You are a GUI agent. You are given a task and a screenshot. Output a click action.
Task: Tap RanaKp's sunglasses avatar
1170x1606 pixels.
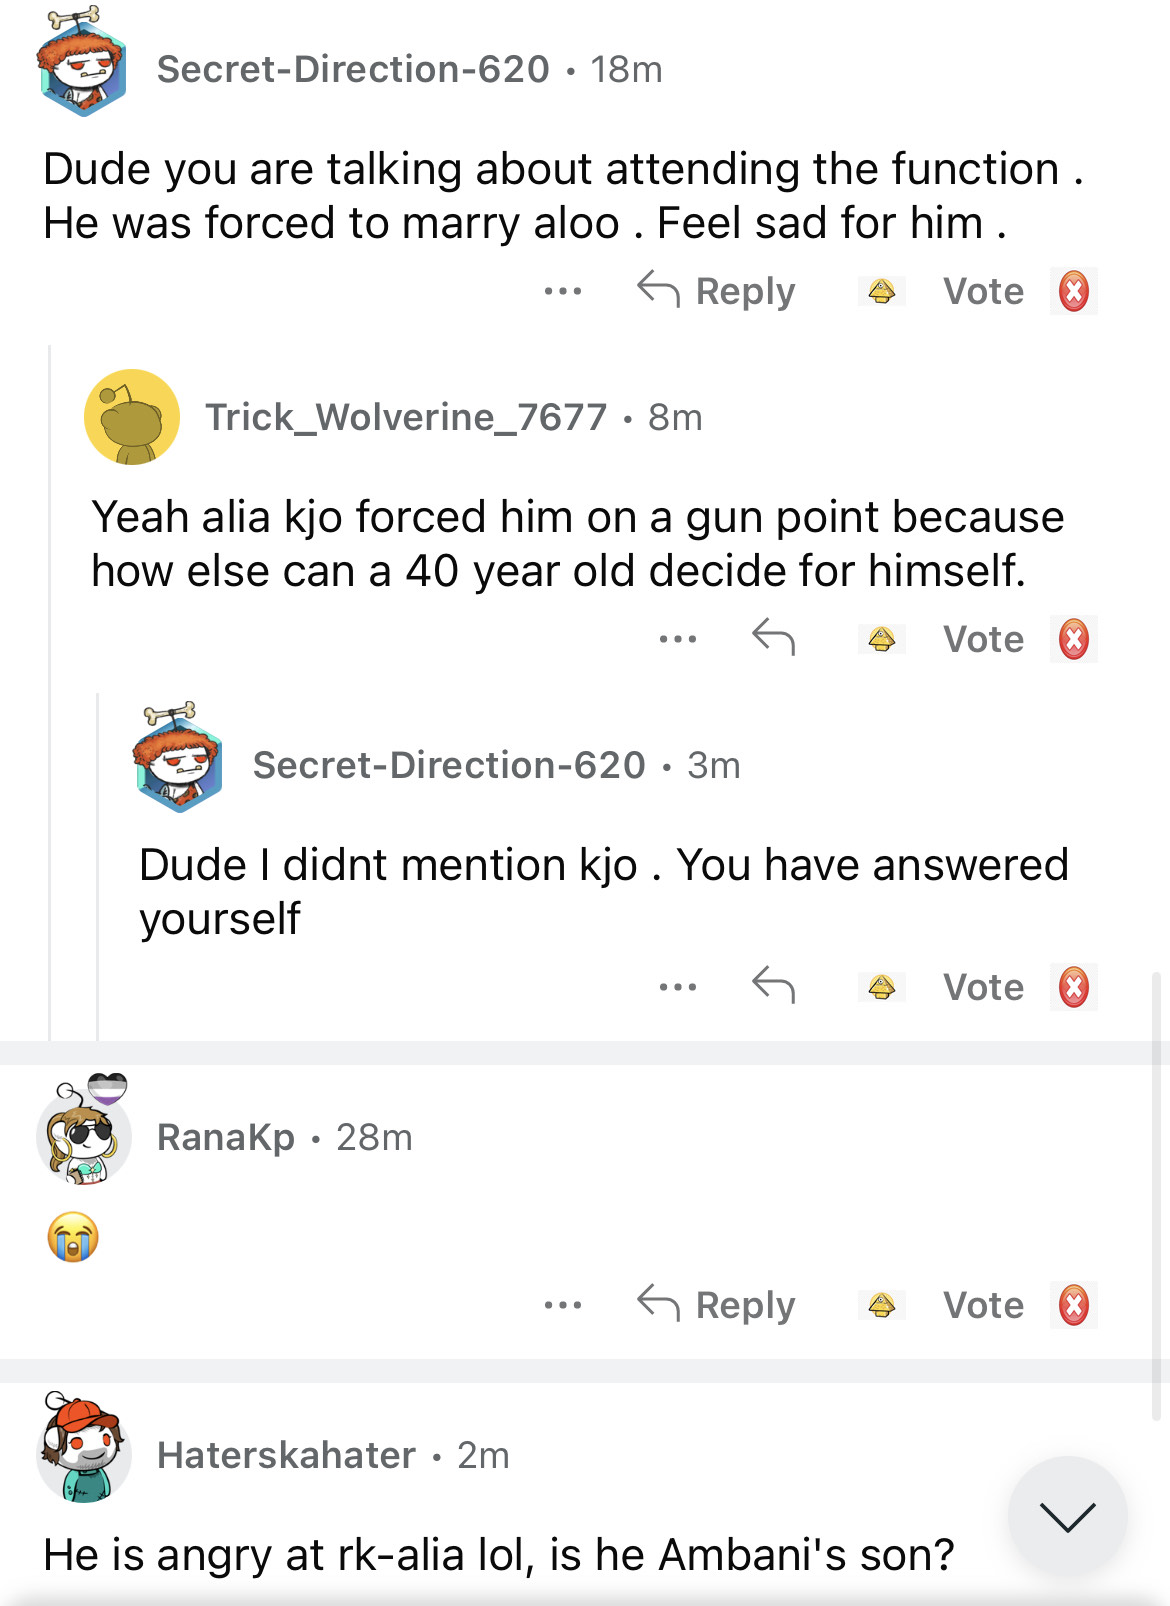[x=85, y=1135]
